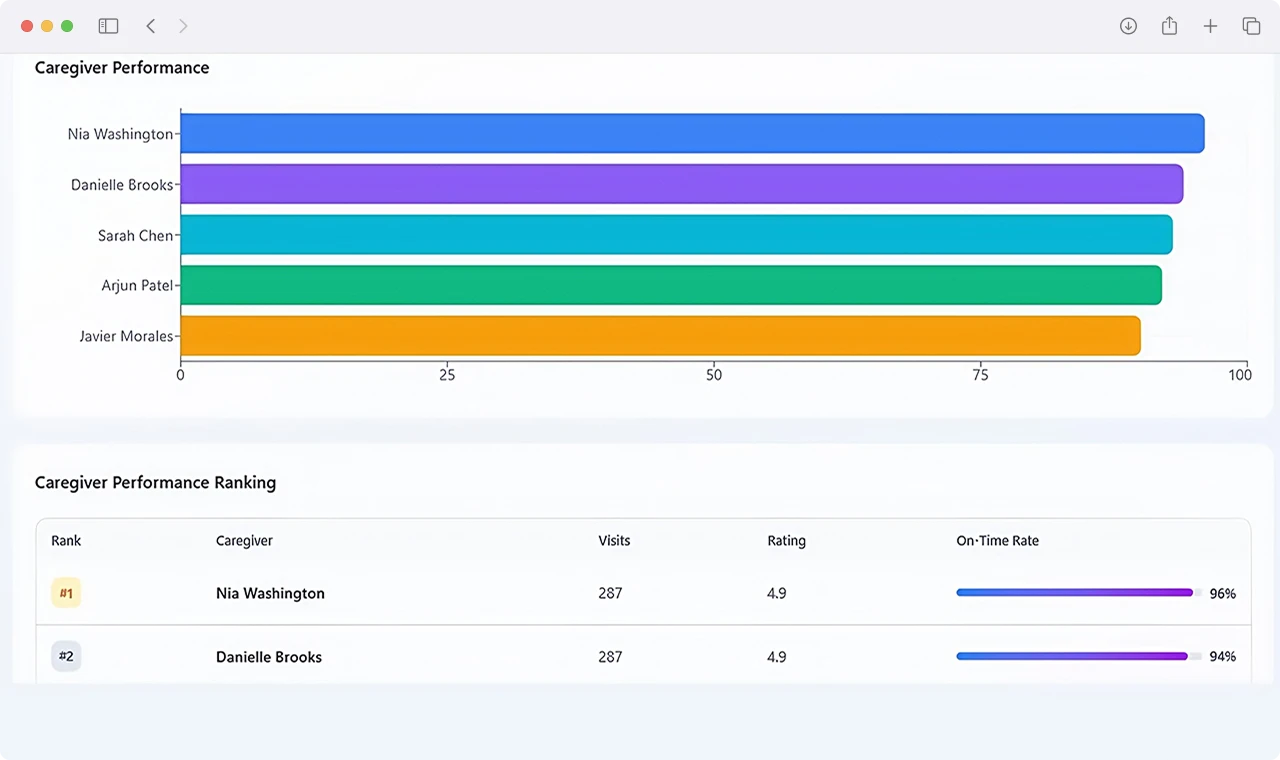Click the 94% on-time rate value

pos(1223,657)
